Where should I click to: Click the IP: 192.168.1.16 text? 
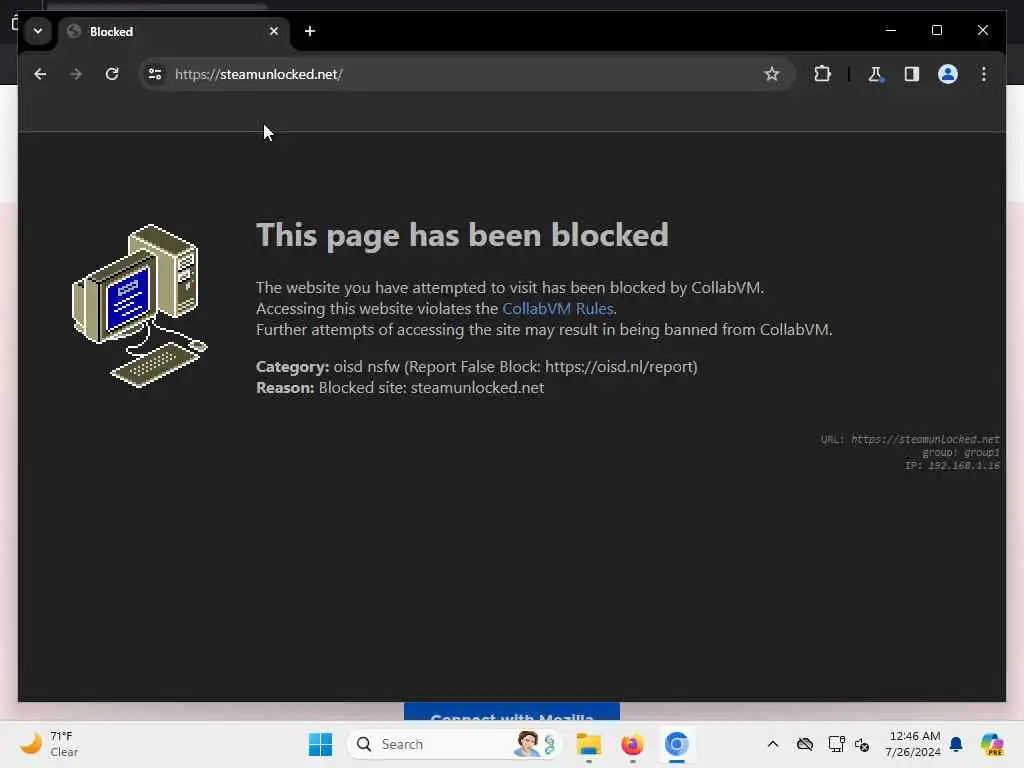(952, 466)
